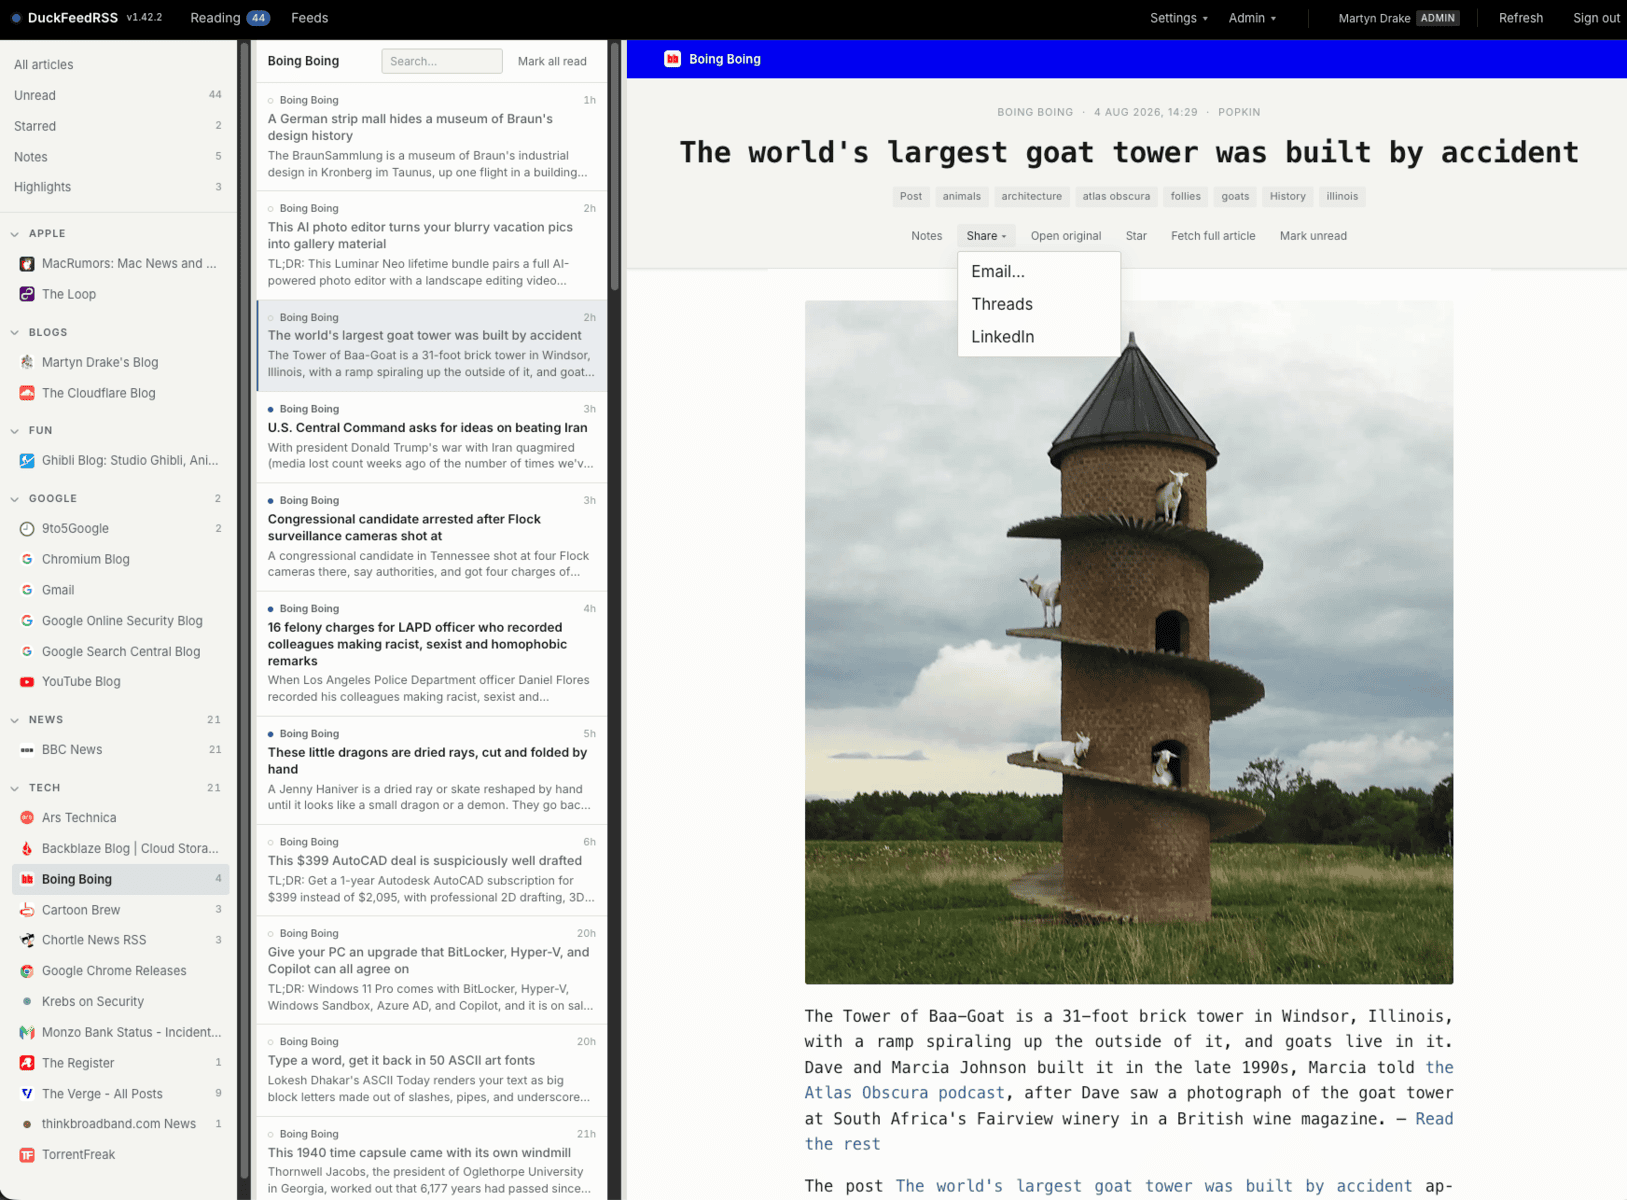
Task: Click The Cloudflare Blog icon
Action: [27, 393]
